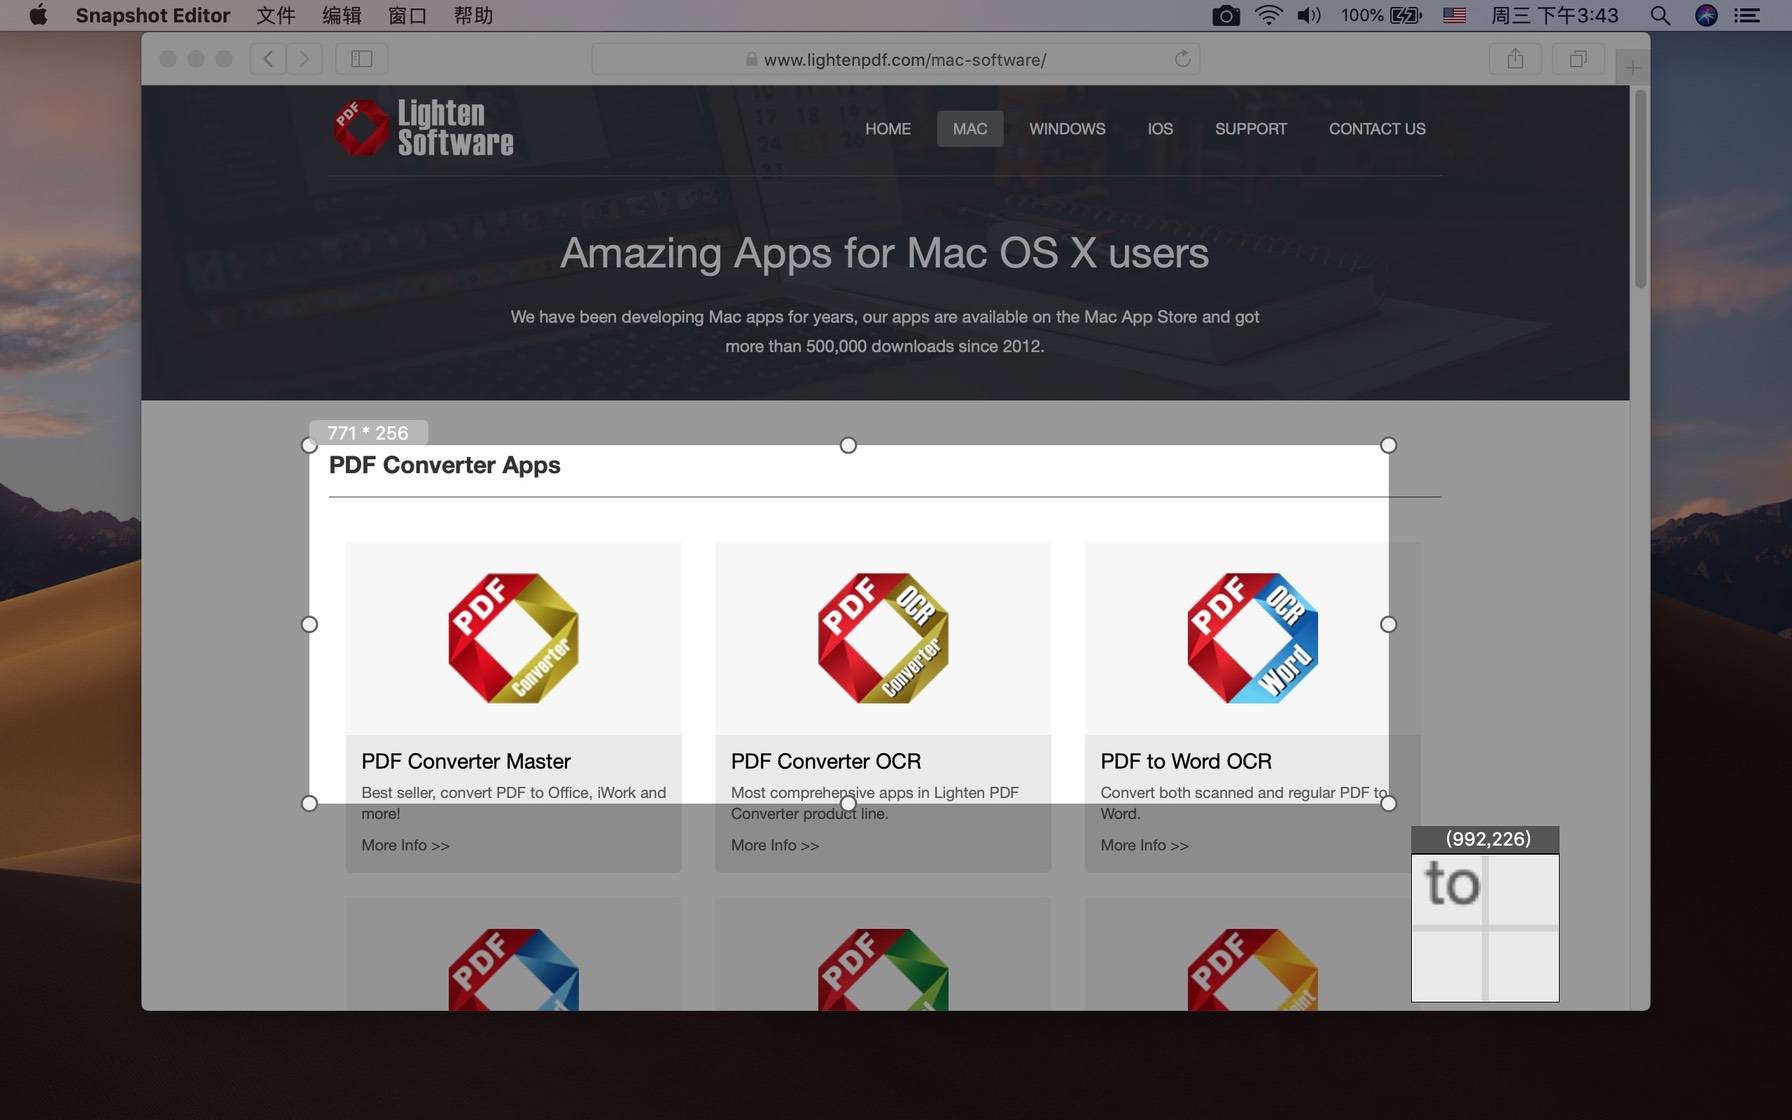The height and width of the screenshot is (1120, 1792).
Task: Open the PDF to Word OCR title link
Action: pos(1186,761)
